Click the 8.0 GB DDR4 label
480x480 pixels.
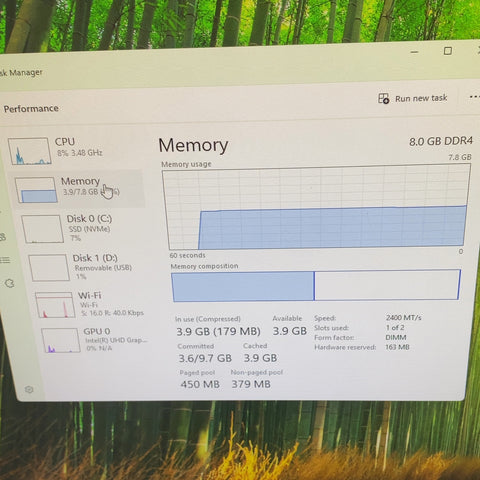441,141
